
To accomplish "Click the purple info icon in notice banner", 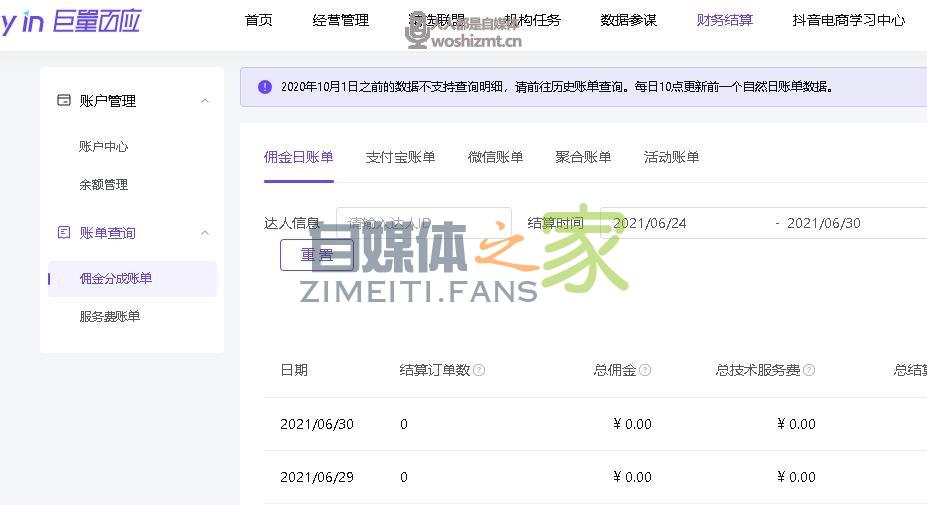I will coord(265,87).
